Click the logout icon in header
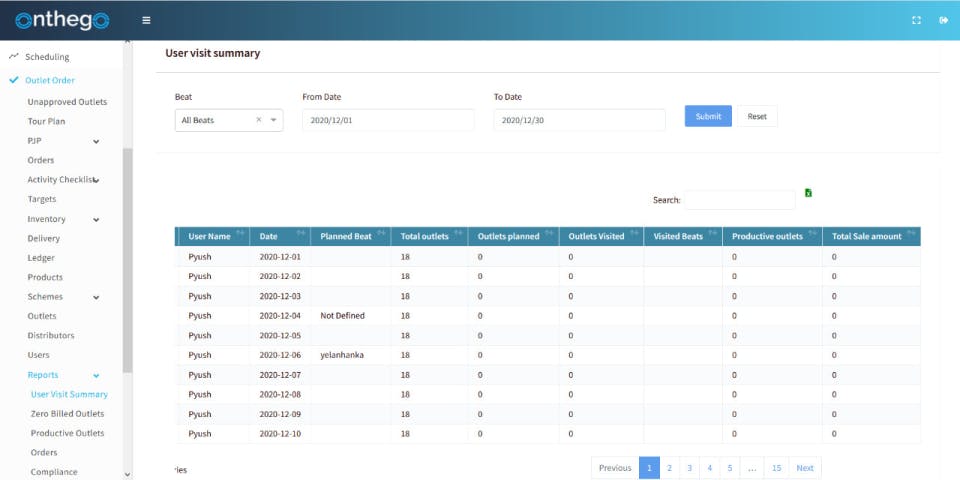Image resolution: width=960 pixels, height=480 pixels. point(943,20)
